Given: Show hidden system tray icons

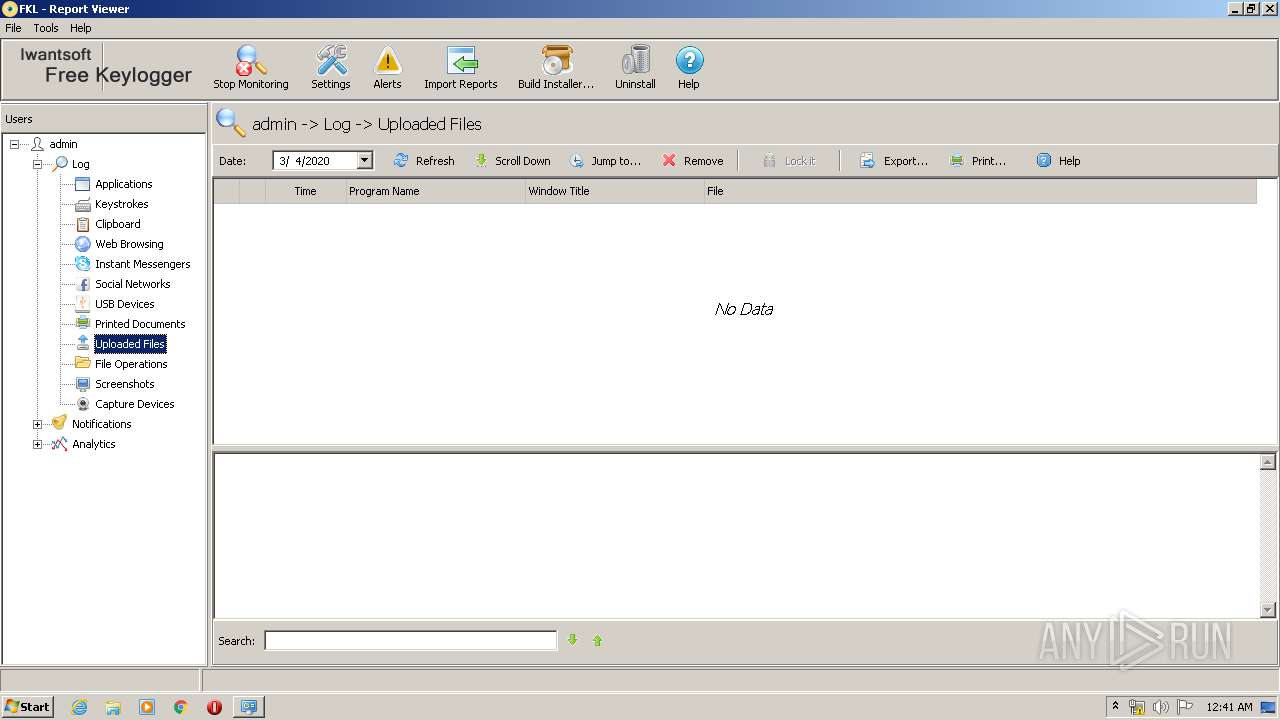Looking at the screenshot, I should pyautogui.click(x=1115, y=707).
